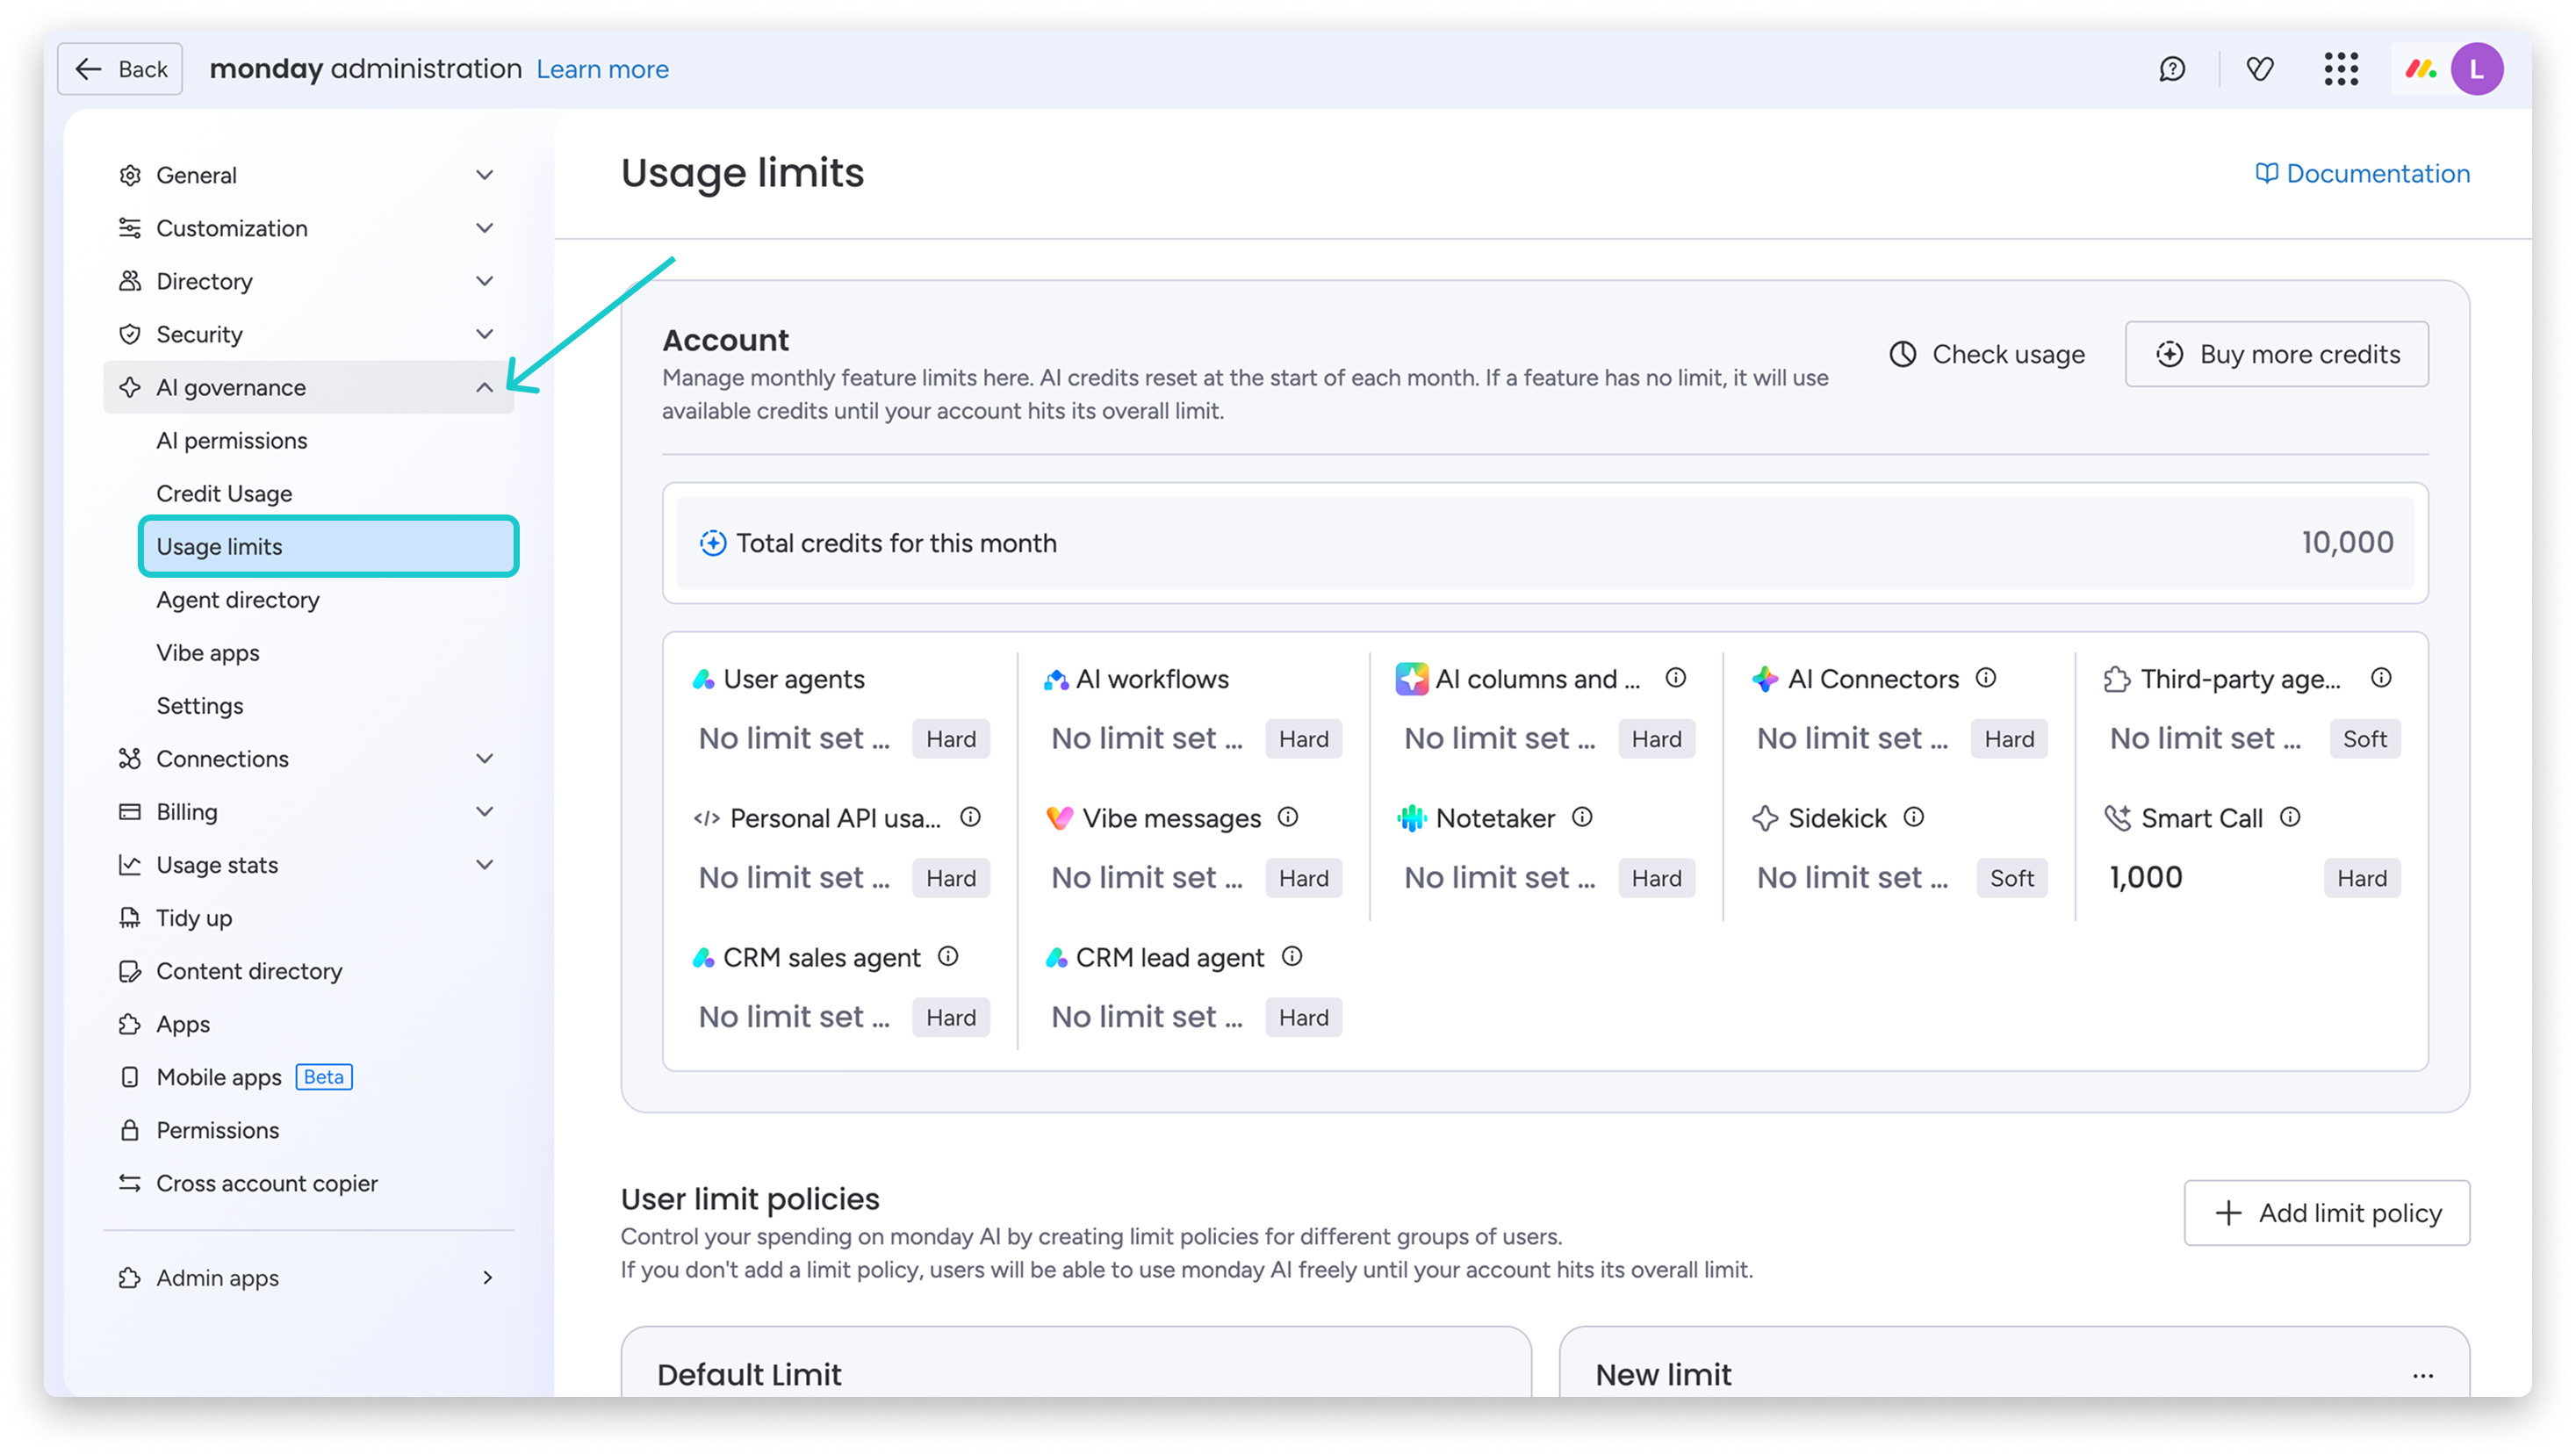Show info for Third-party agents
This screenshot has height=1454, width=2576.
pyautogui.click(x=2382, y=678)
